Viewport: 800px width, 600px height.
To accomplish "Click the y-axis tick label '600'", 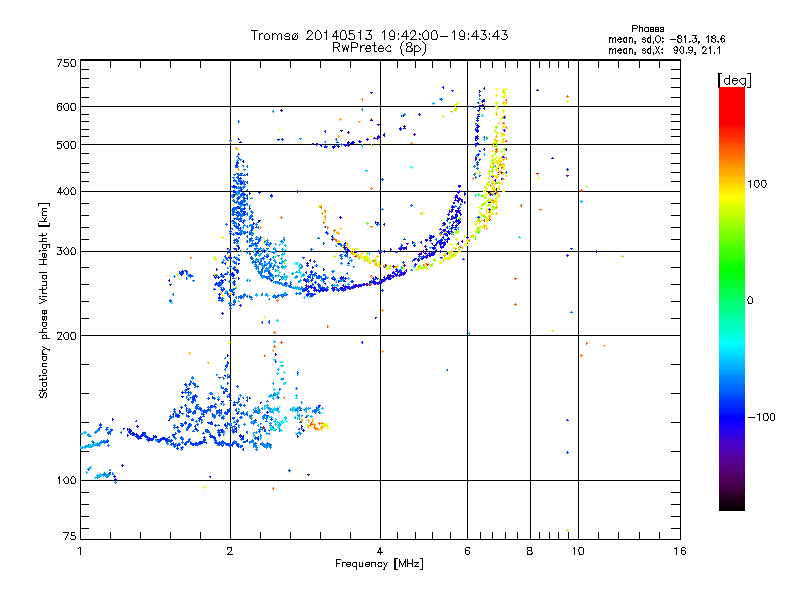I will (67, 107).
